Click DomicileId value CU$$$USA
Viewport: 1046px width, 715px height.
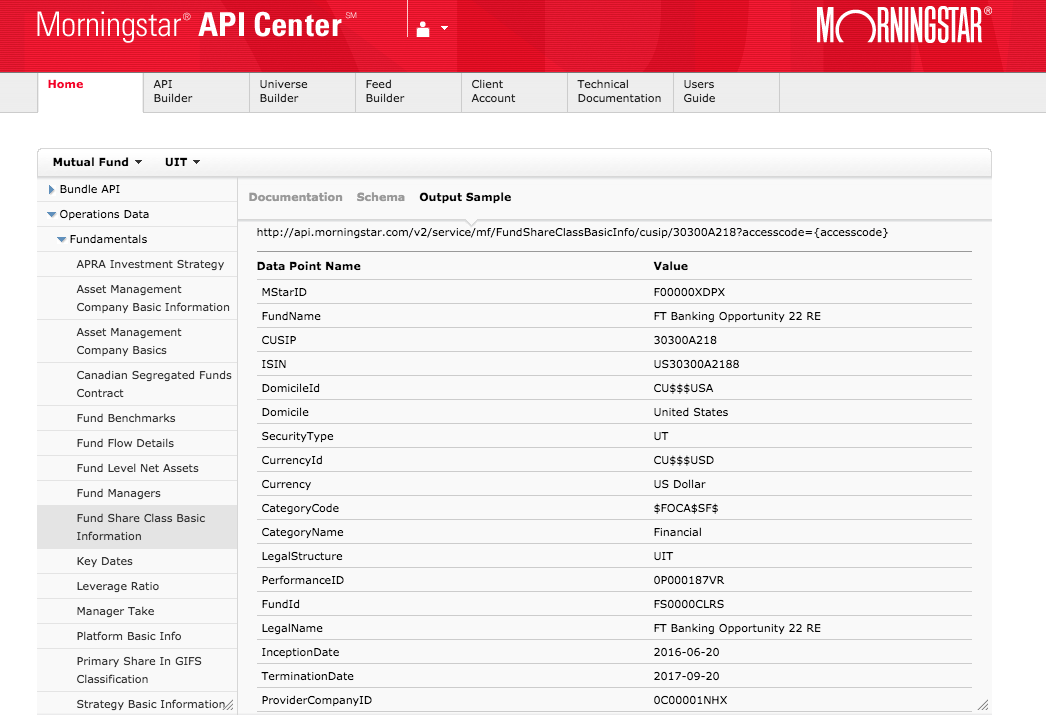(x=683, y=388)
